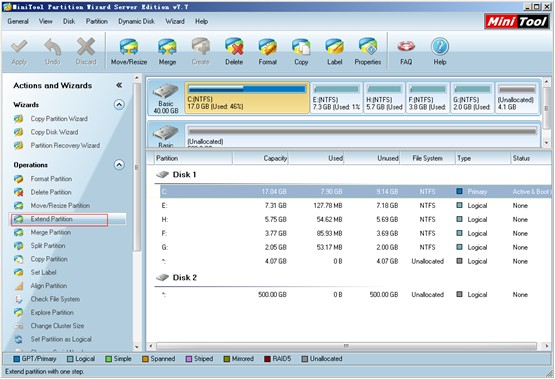Open Properties from the toolbar

368,52
